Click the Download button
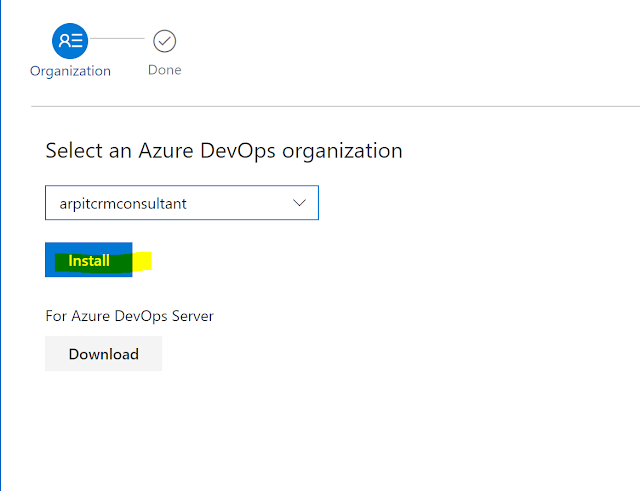This screenshot has width=640, height=491. click(x=103, y=354)
